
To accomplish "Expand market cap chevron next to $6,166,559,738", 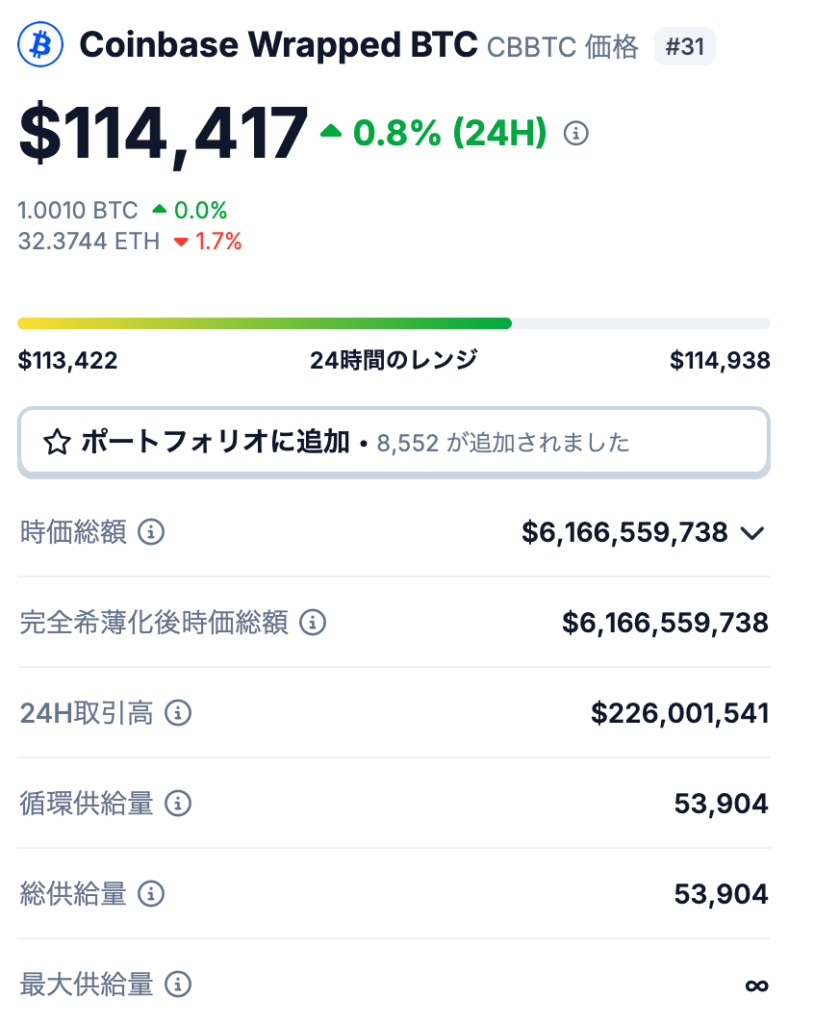I will pyautogui.click(x=753, y=534).
